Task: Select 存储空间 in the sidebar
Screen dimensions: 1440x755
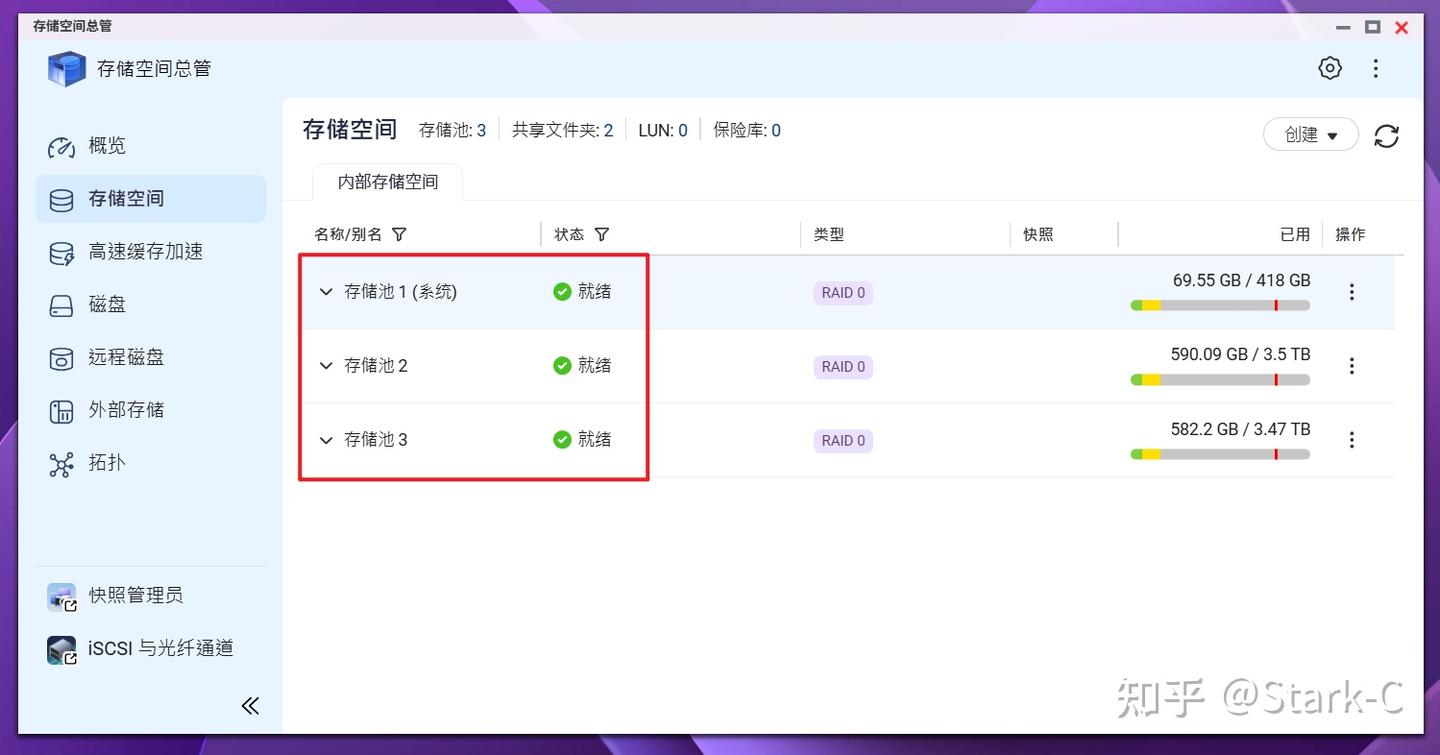Action: pyautogui.click(x=151, y=199)
